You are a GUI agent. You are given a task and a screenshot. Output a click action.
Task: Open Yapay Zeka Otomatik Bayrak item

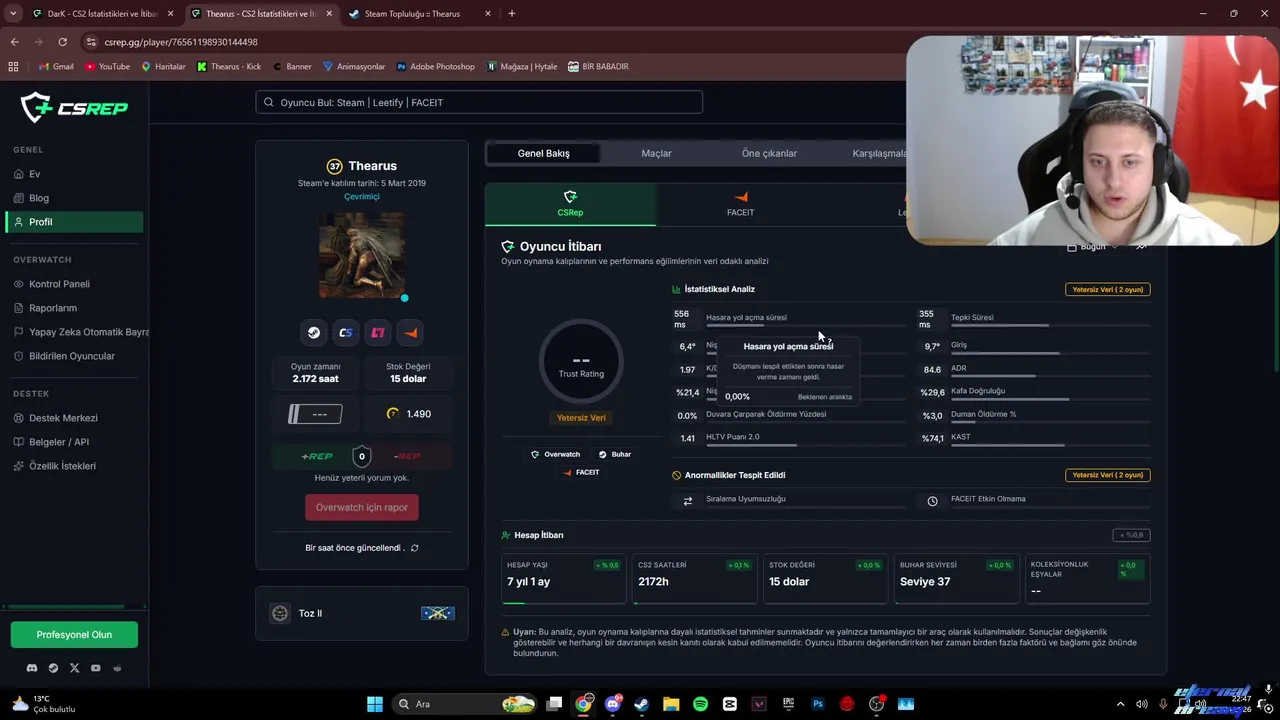tap(80, 332)
